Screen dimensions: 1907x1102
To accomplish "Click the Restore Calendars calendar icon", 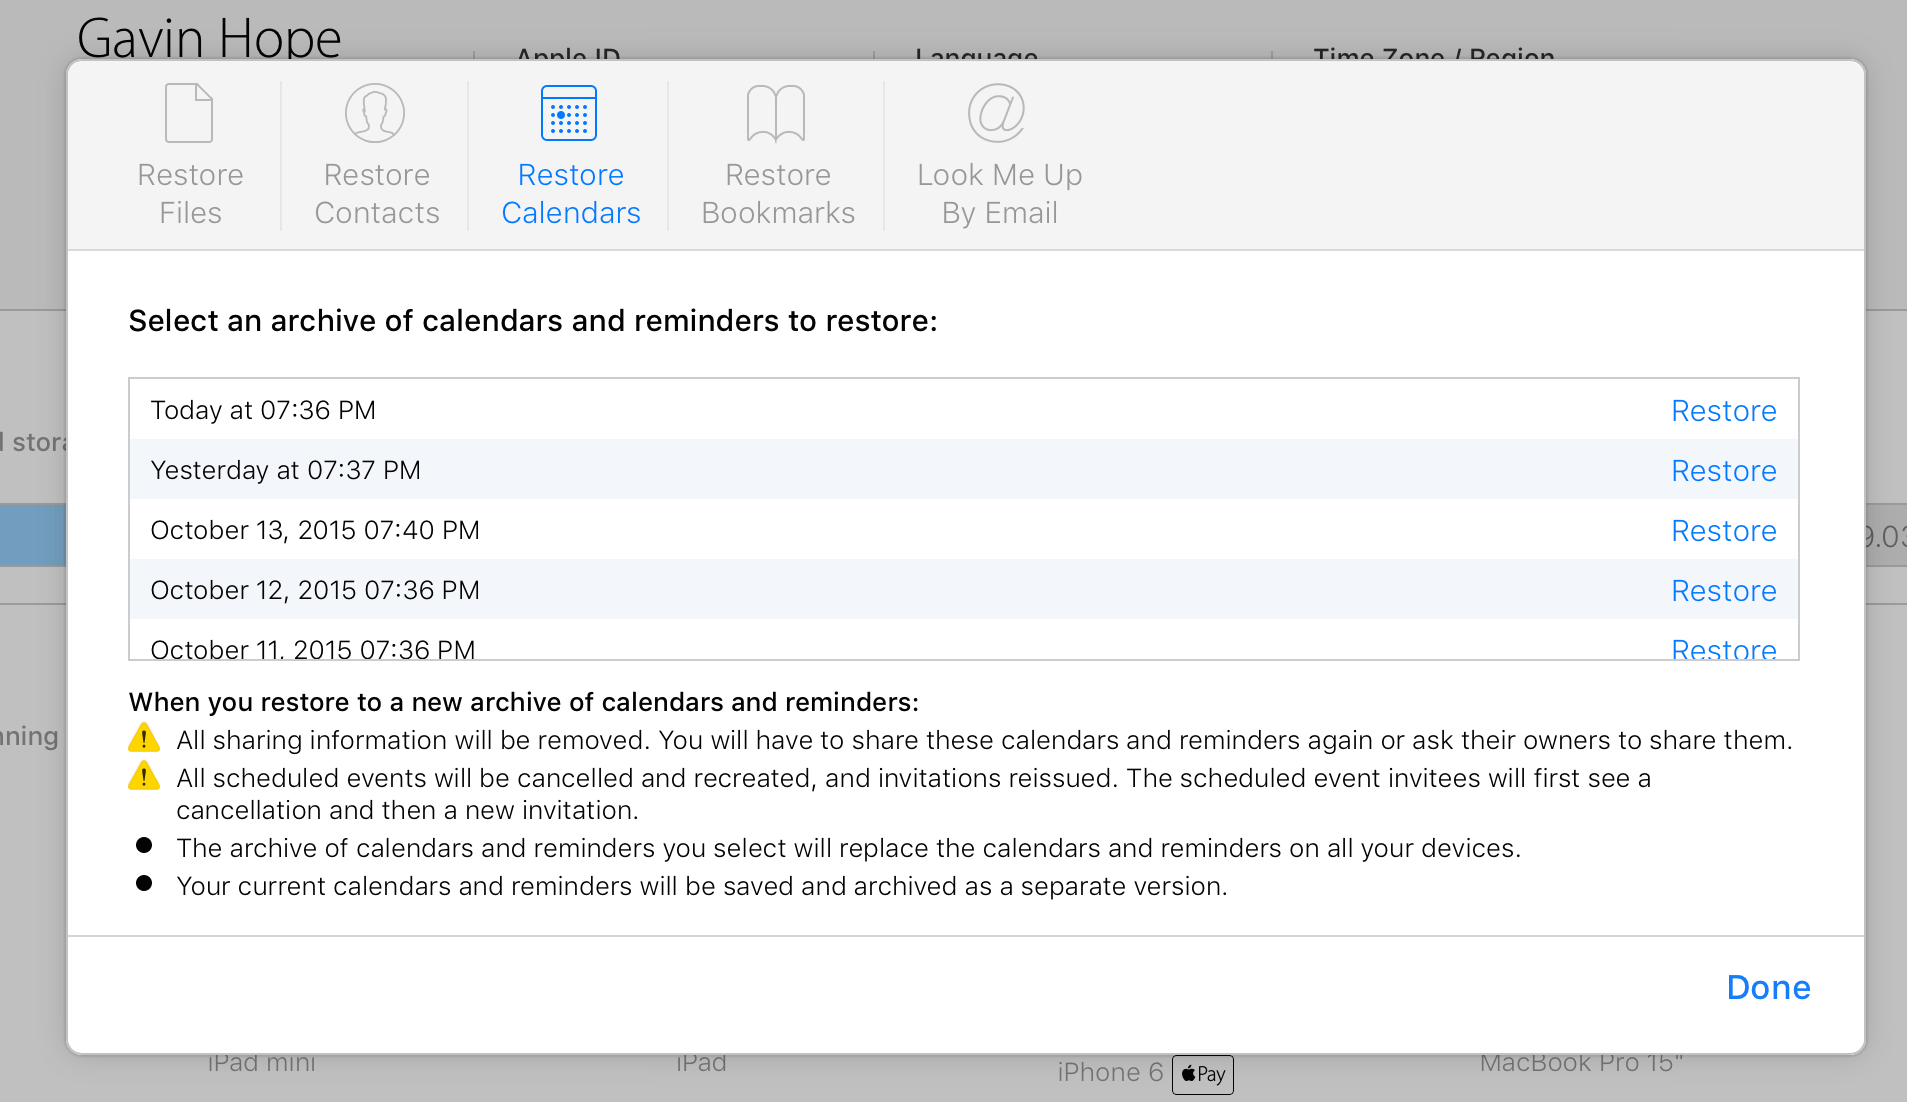I will tap(569, 113).
